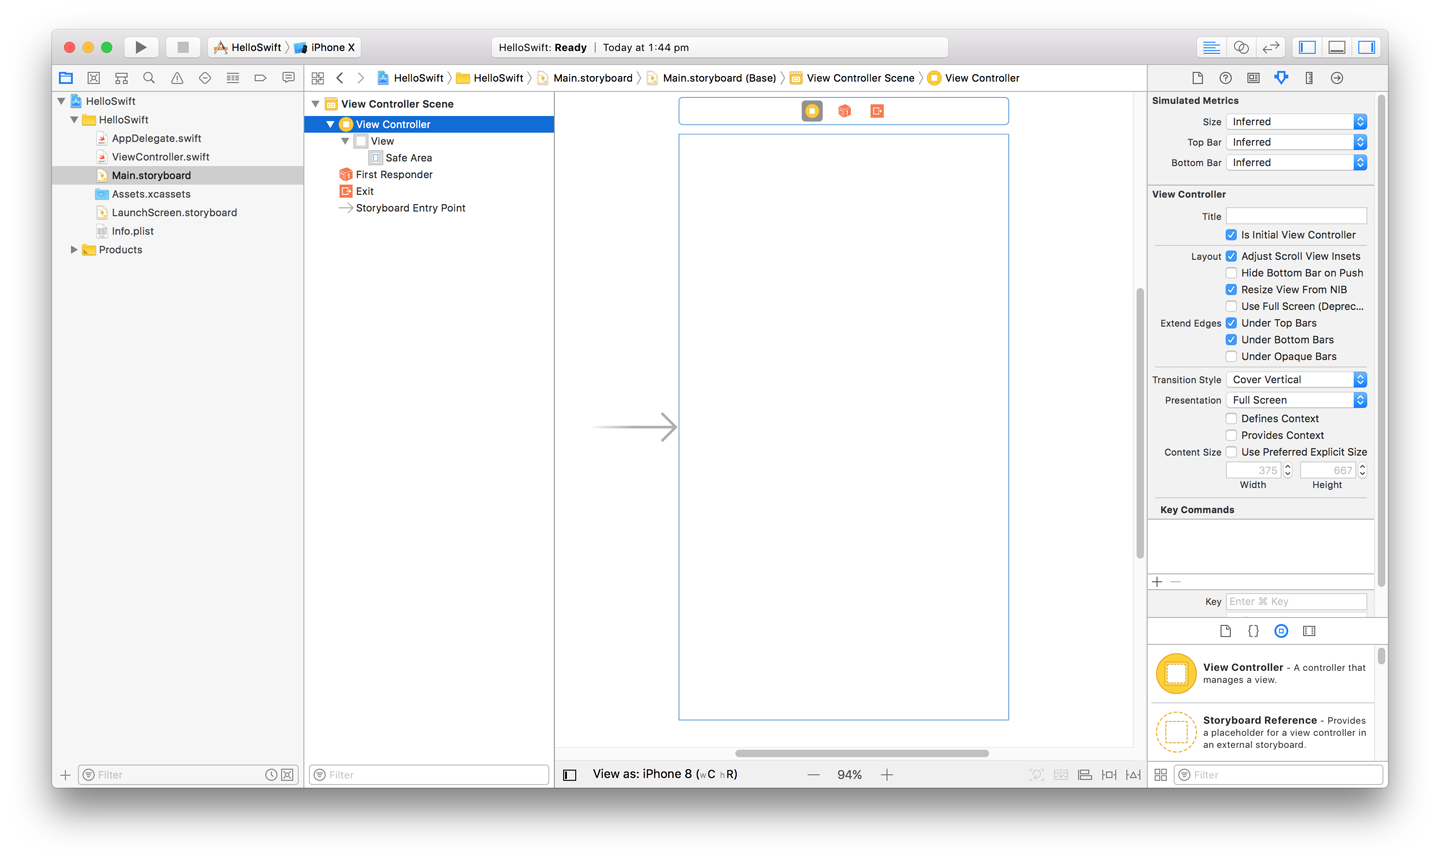Image resolution: width=1440 pixels, height=862 pixels.
Task: Toggle the Navigator pane visibility
Action: tap(1307, 47)
